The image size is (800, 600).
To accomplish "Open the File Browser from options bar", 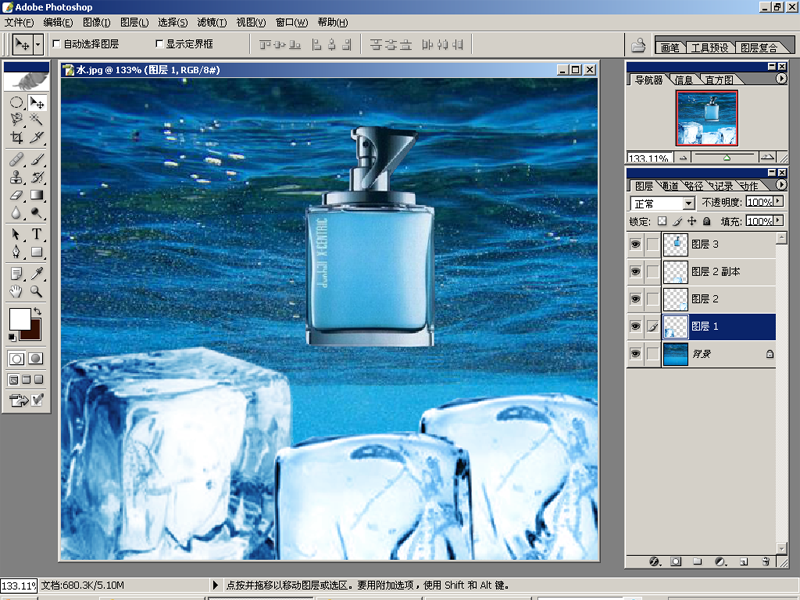I will coord(638,45).
